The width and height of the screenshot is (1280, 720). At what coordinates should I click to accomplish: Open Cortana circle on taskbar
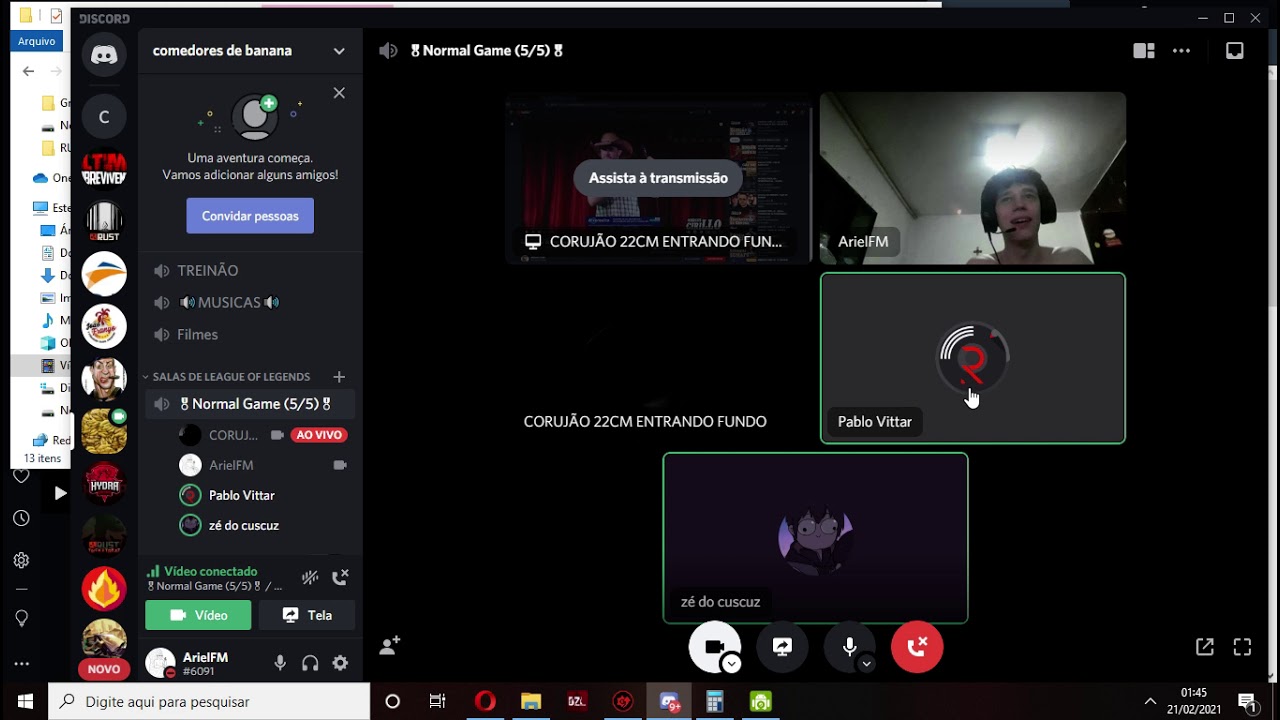pyautogui.click(x=392, y=702)
